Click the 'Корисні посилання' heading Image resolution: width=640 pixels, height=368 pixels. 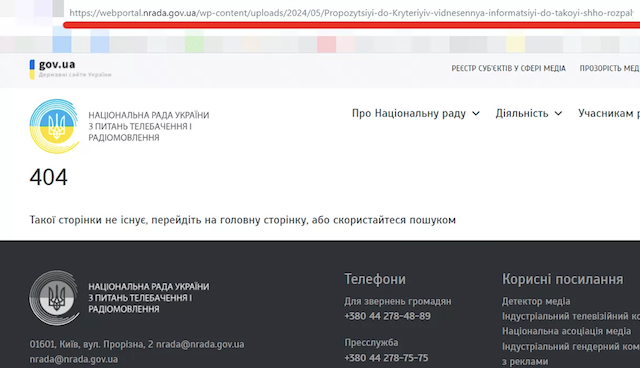point(562,279)
